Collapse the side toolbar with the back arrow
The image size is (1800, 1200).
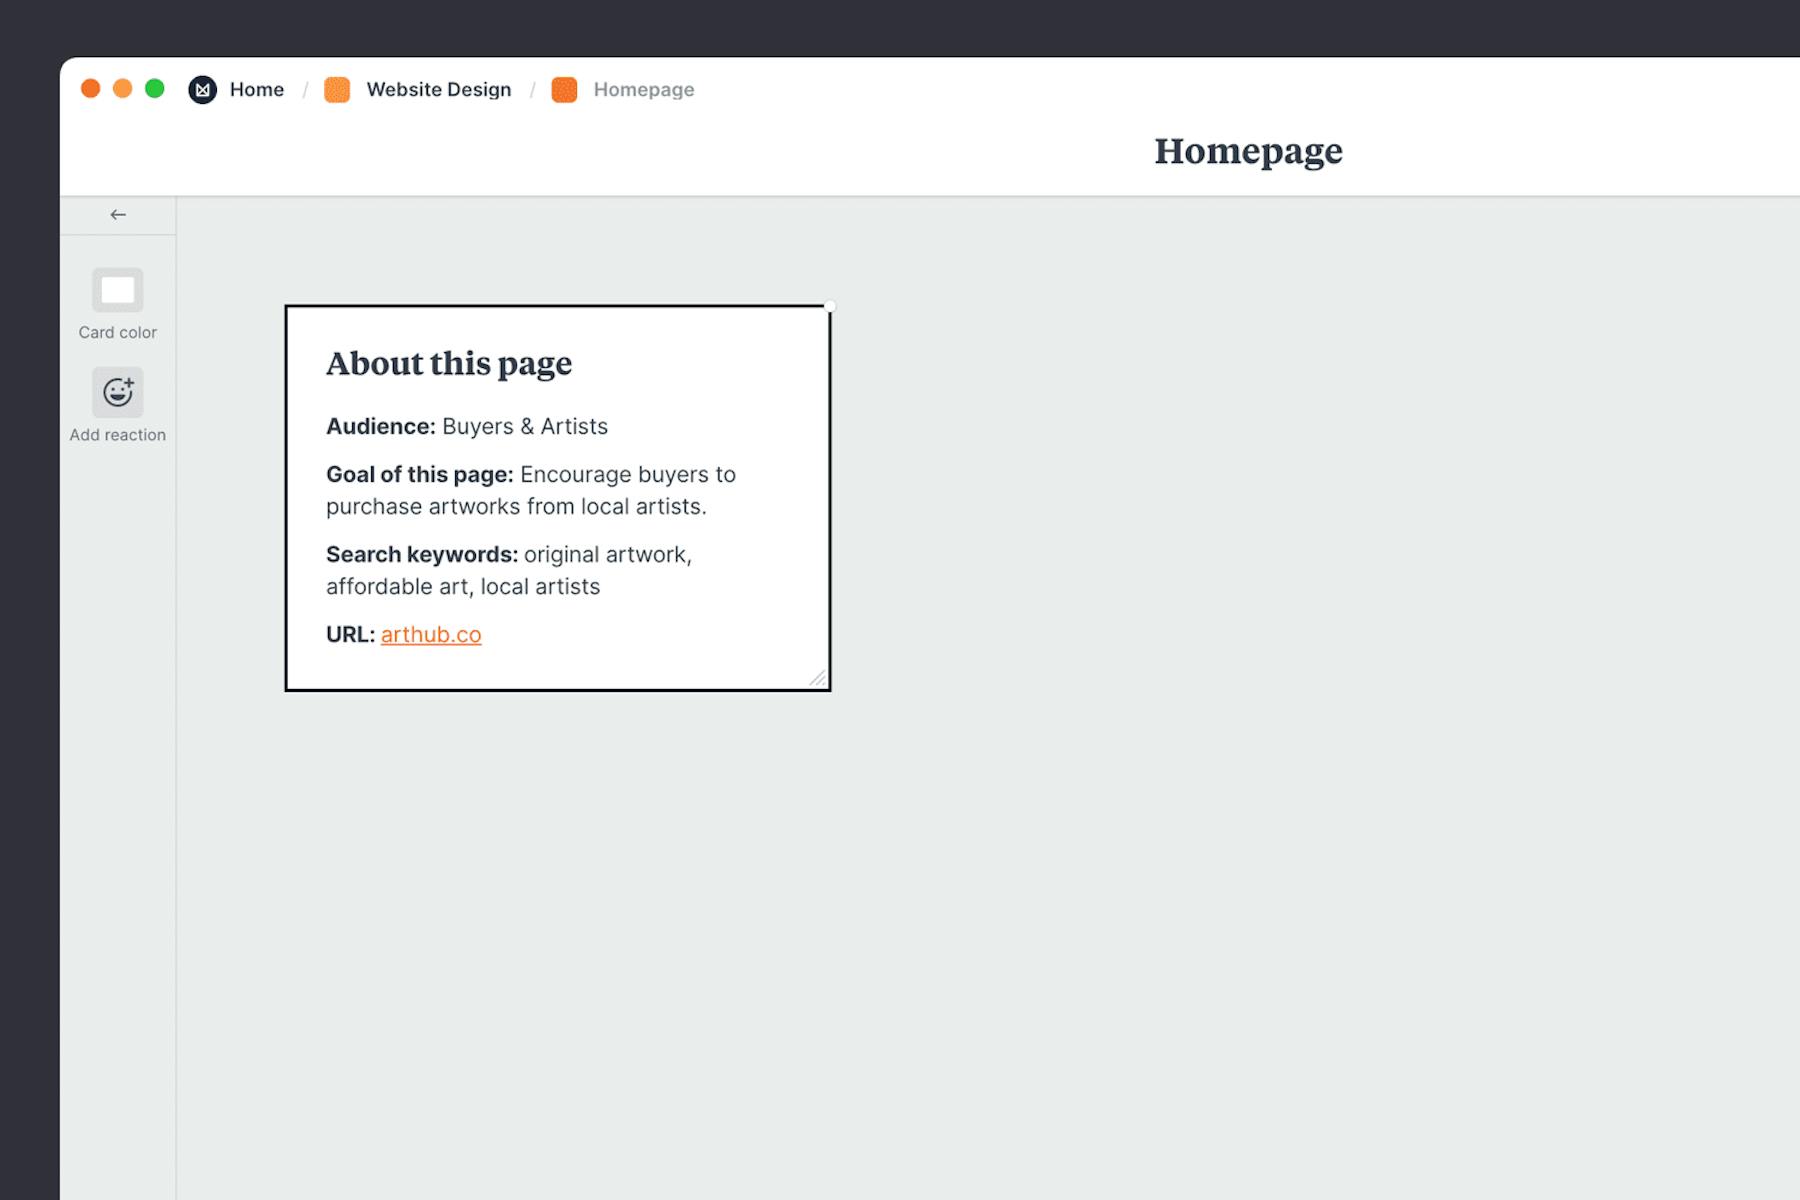117,214
